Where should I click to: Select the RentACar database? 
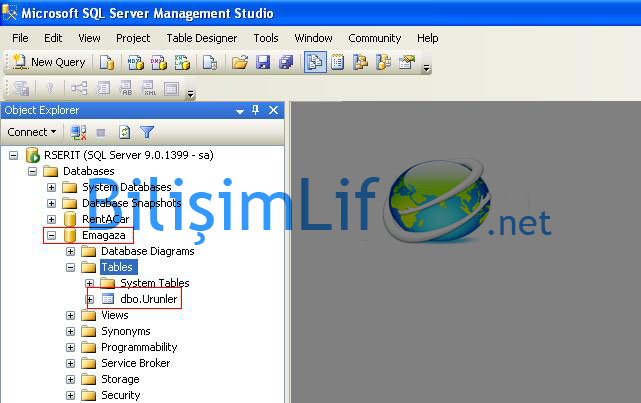pos(105,219)
